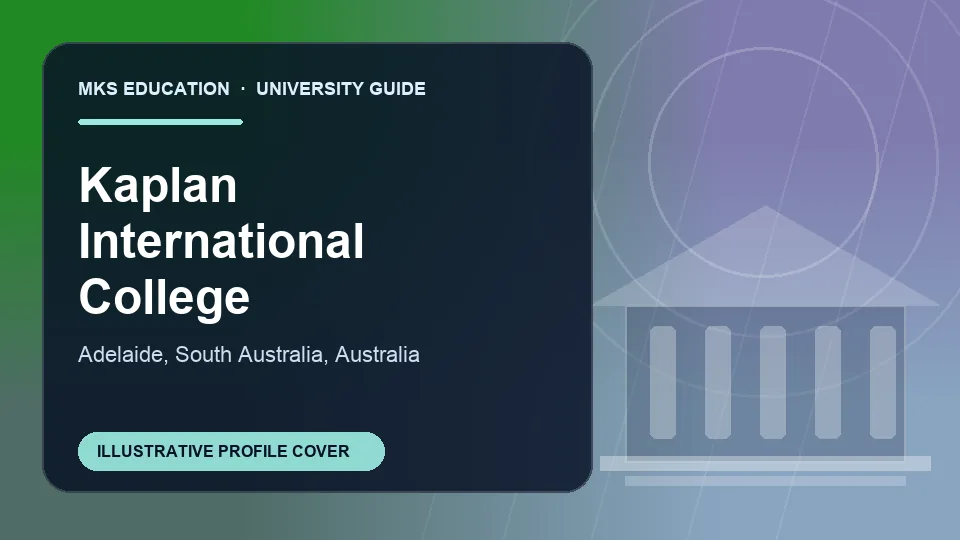Click the 'UNIVERSITY GUIDE' header text
This screenshot has width=960, height=540.
click(x=341, y=89)
